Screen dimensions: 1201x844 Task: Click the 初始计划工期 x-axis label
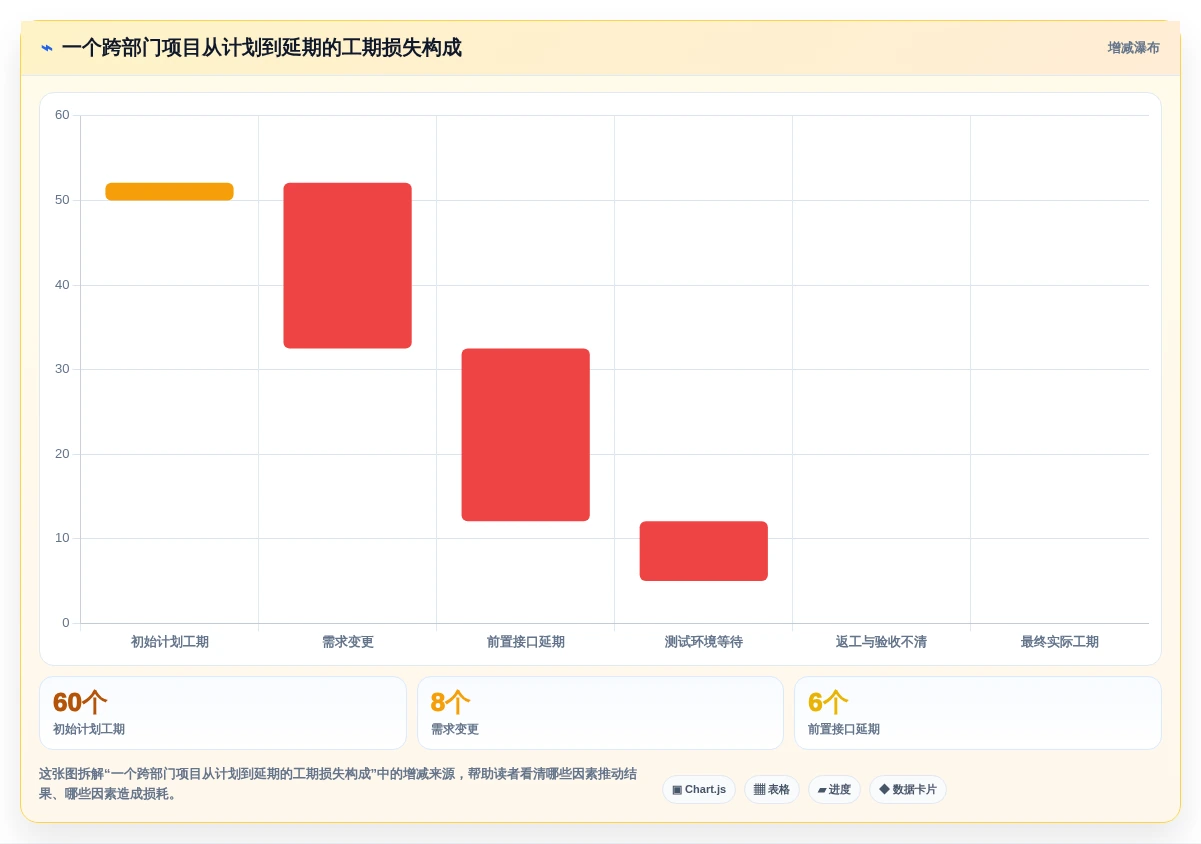pyautogui.click(x=170, y=642)
